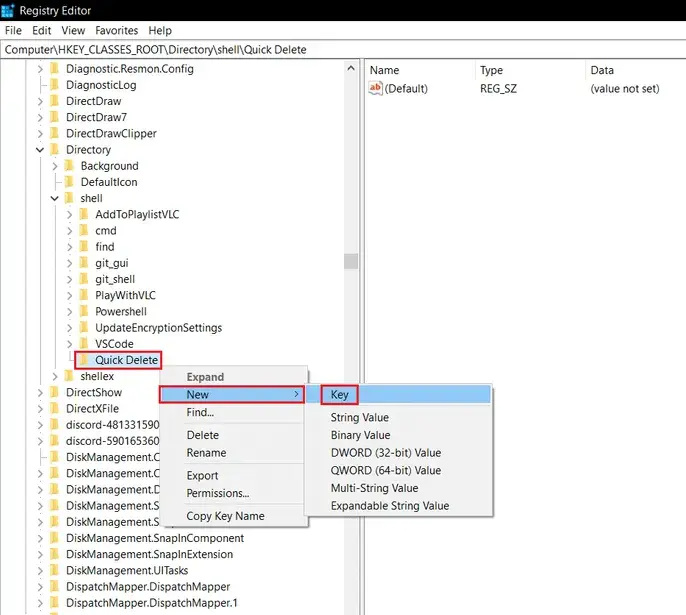Expand the UpdateEncryptionSettings key
This screenshot has width=686, height=615.
tap(69, 328)
